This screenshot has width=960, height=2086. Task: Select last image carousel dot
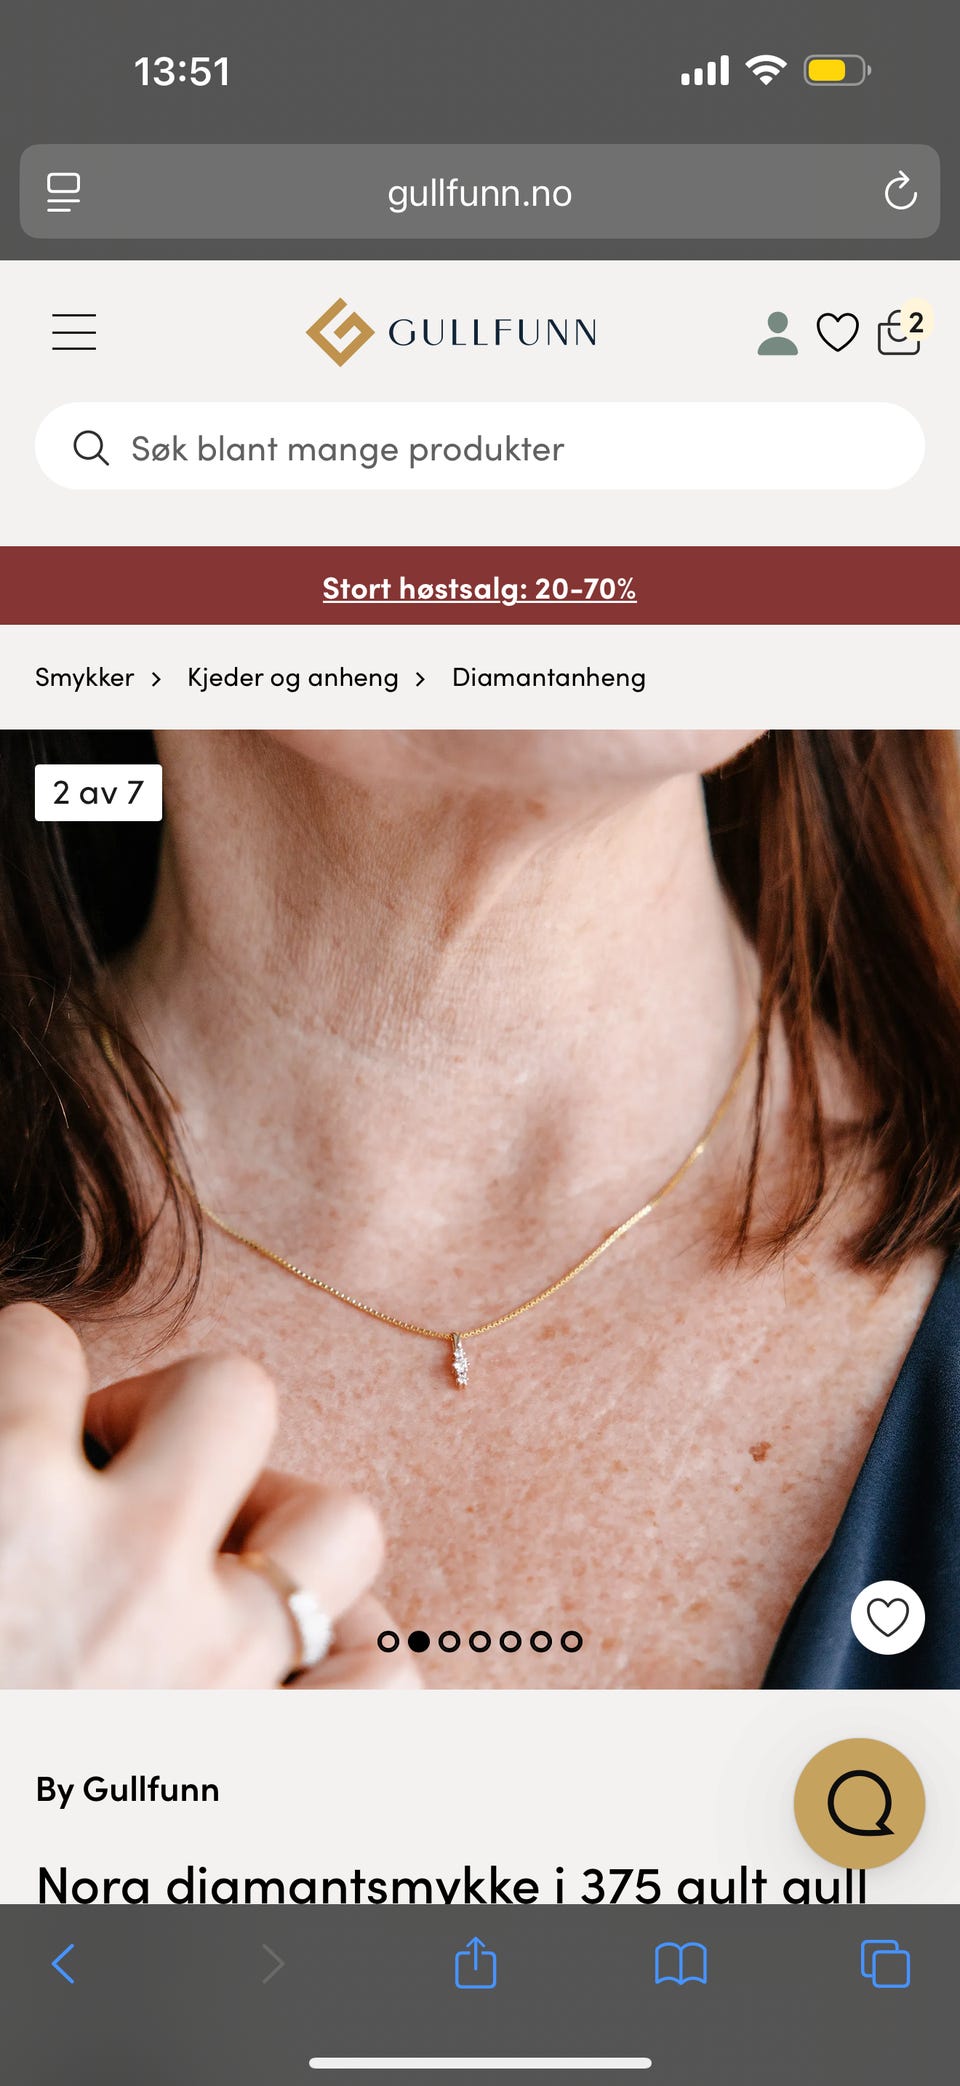click(571, 1641)
